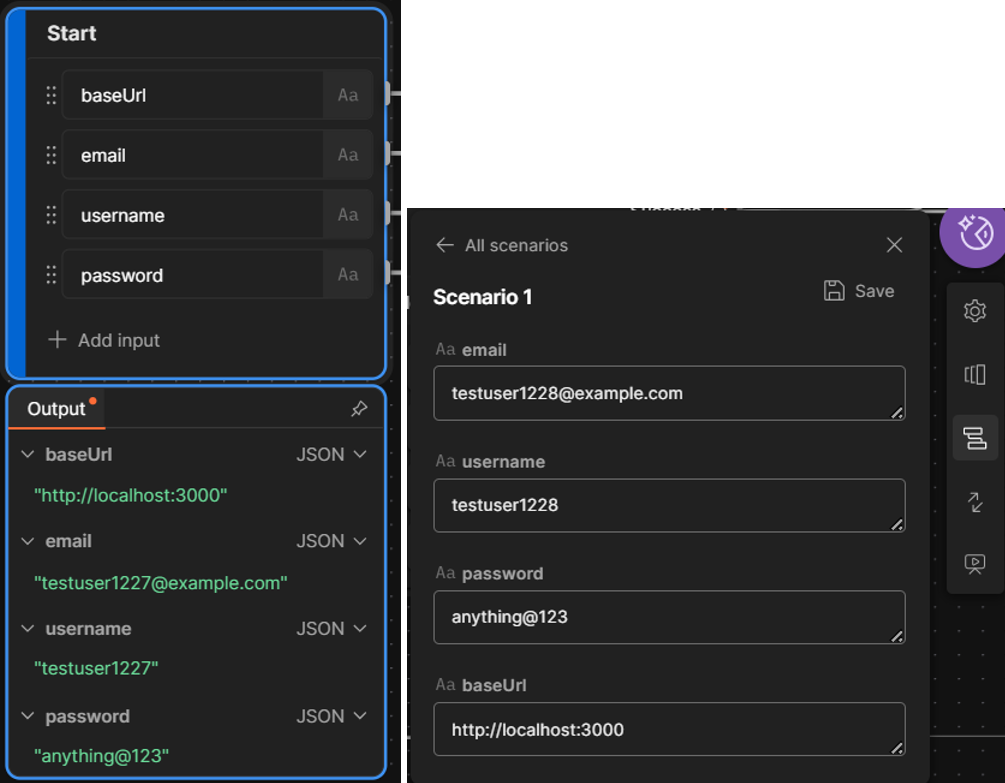
Task: Save Scenario 1
Action: pos(858,291)
